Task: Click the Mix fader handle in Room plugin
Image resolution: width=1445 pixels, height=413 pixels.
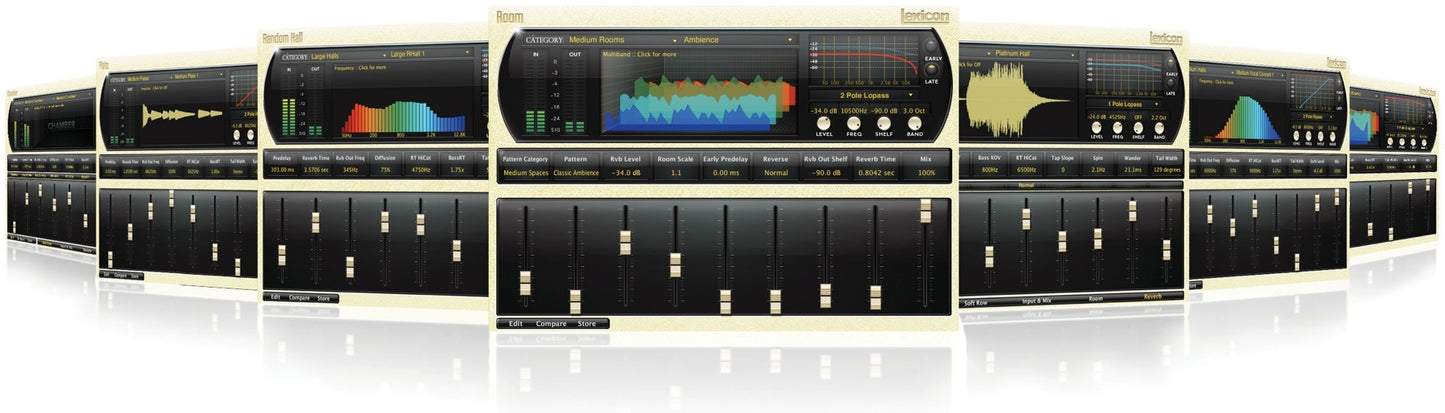Action: click(x=925, y=211)
